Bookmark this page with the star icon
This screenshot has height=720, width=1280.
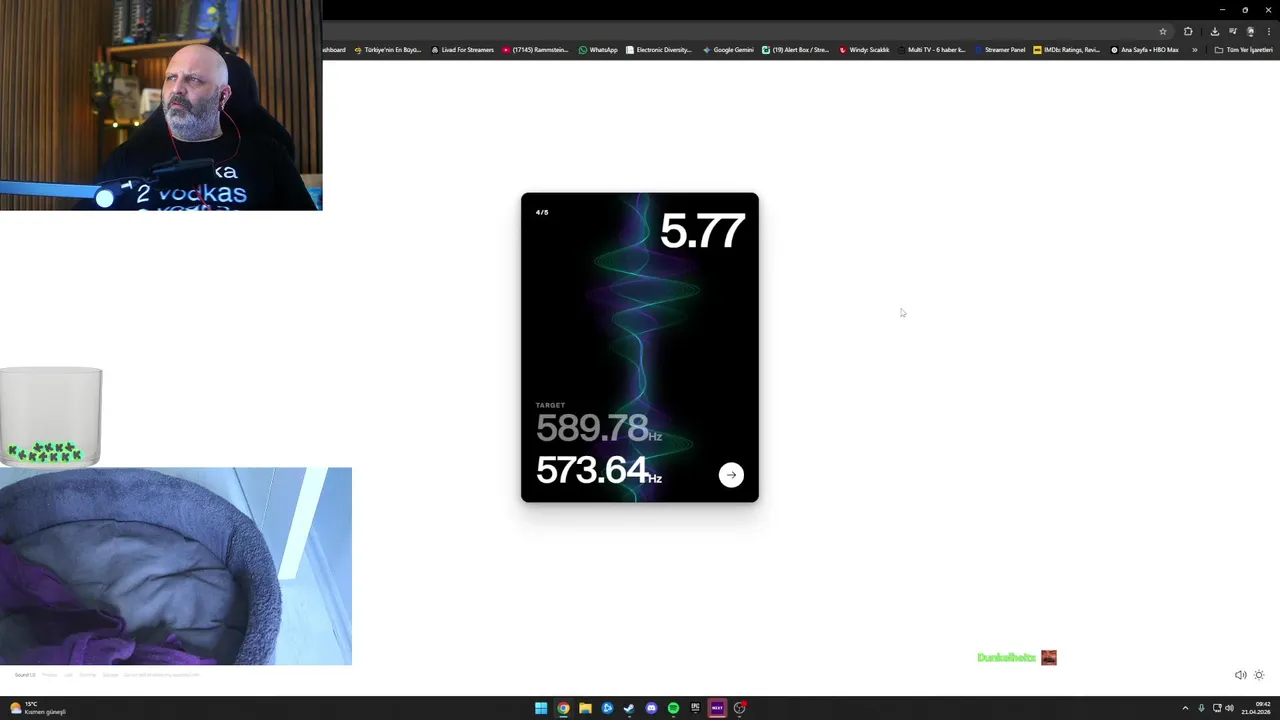[x=1162, y=31]
